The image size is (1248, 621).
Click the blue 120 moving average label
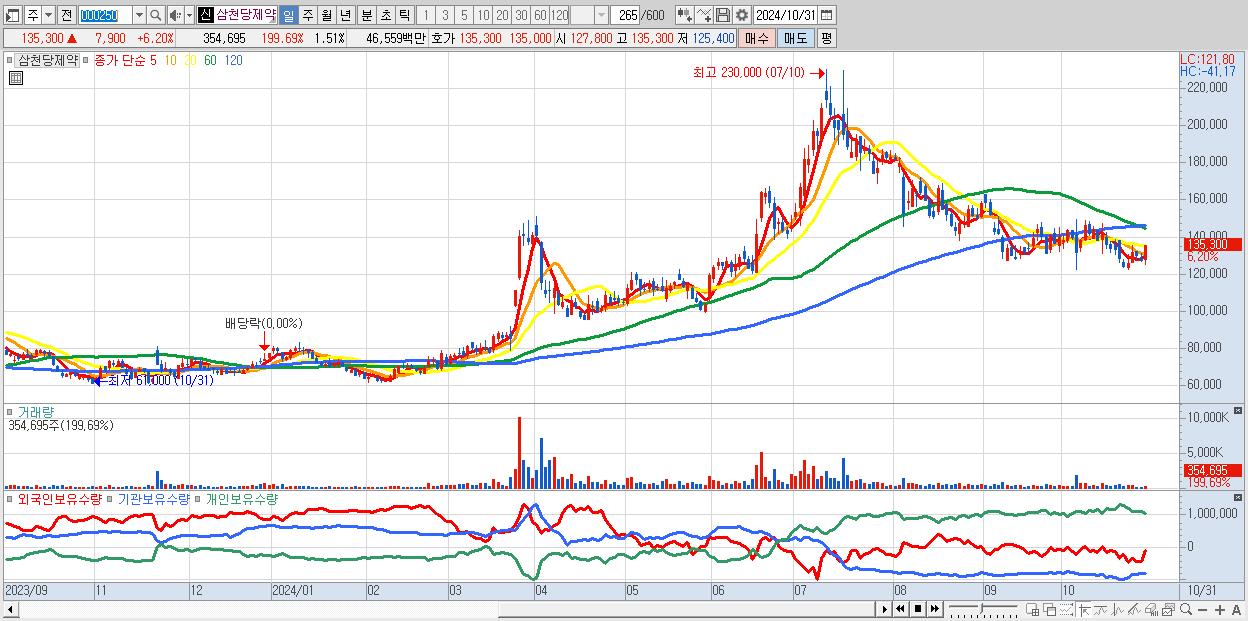point(233,60)
